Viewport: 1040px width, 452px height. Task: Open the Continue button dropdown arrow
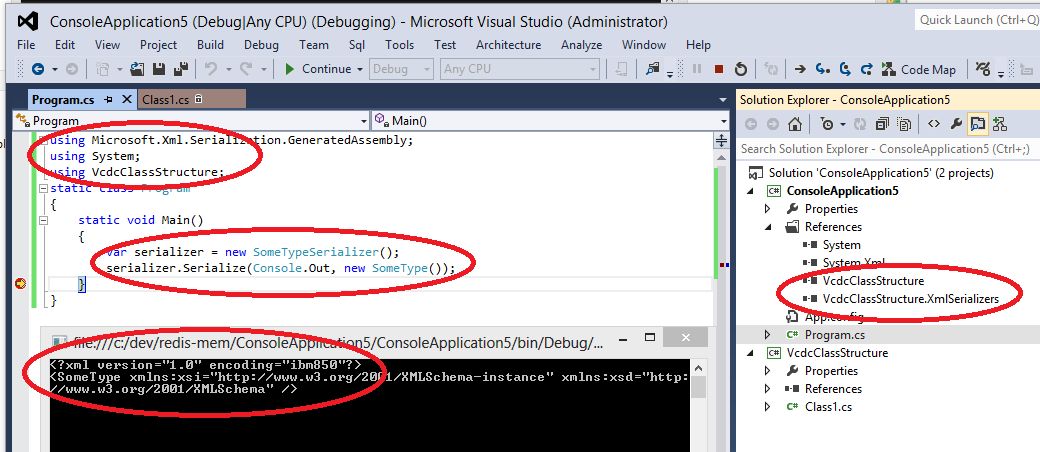pos(359,69)
